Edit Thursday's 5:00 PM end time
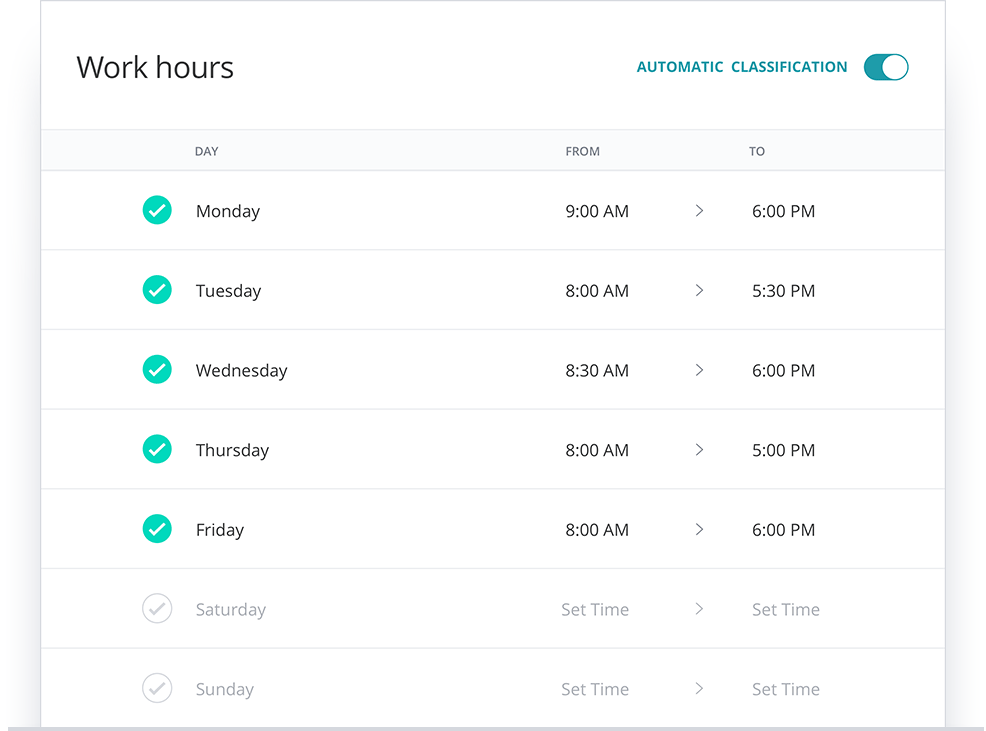 [x=784, y=450]
